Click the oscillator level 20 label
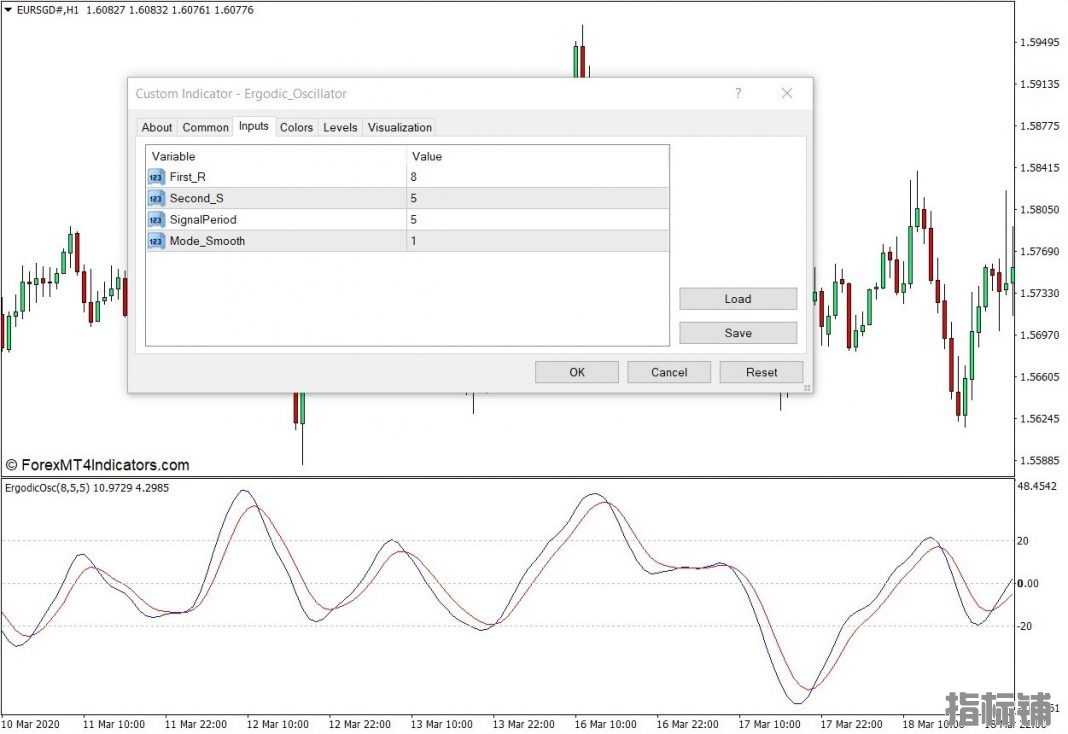 point(1022,541)
